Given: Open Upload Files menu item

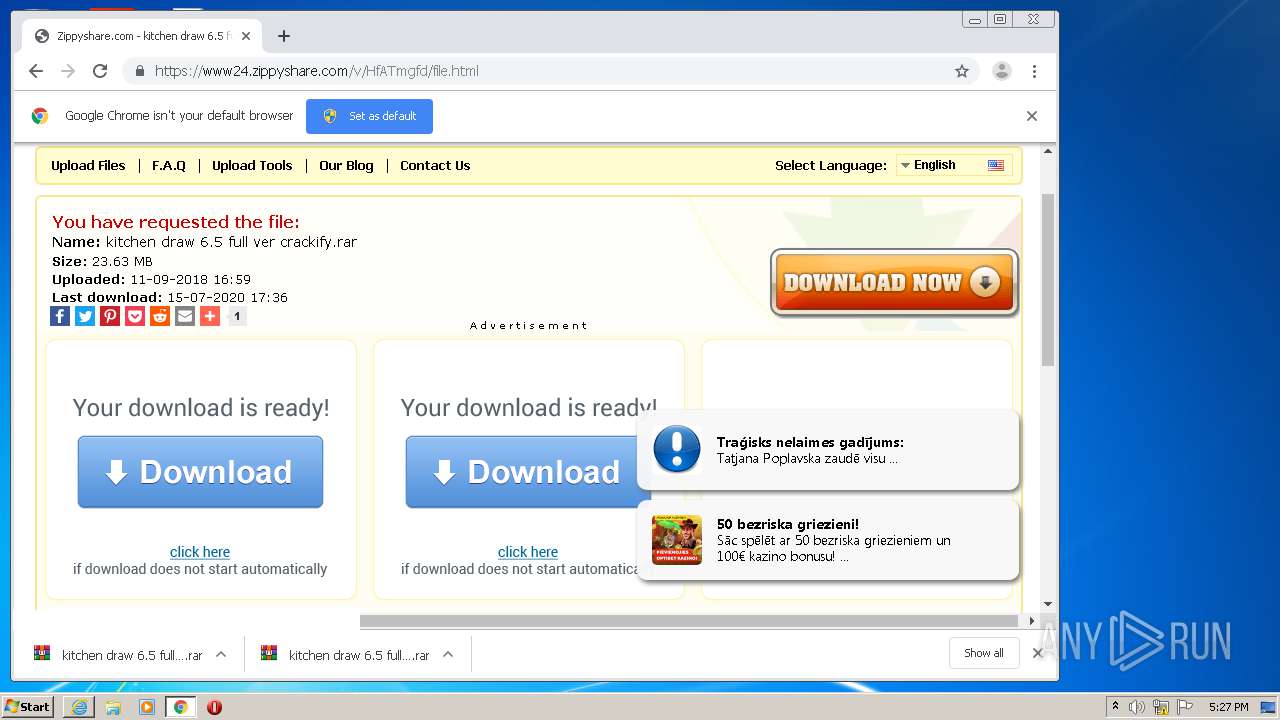Looking at the screenshot, I should [88, 166].
